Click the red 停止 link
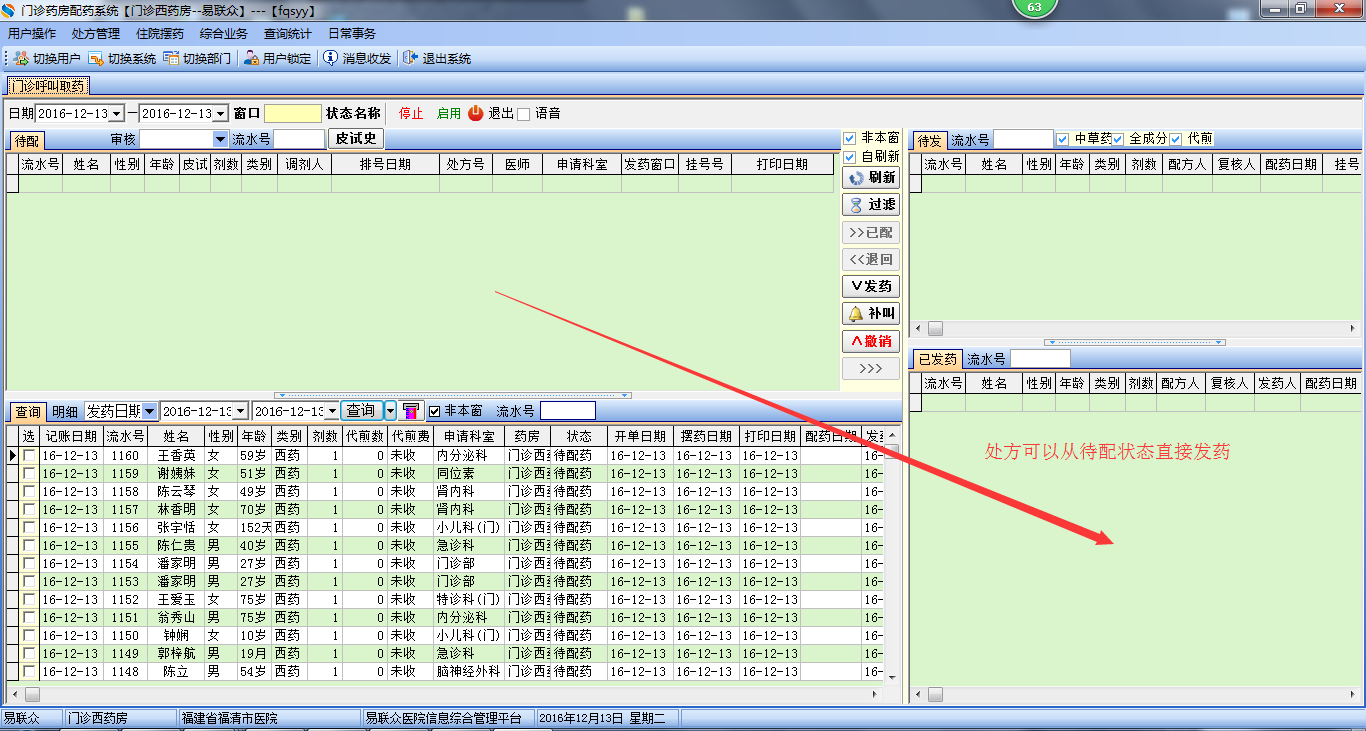The height and width of the screenshot is (731, 1366). [x=411, y=114]
